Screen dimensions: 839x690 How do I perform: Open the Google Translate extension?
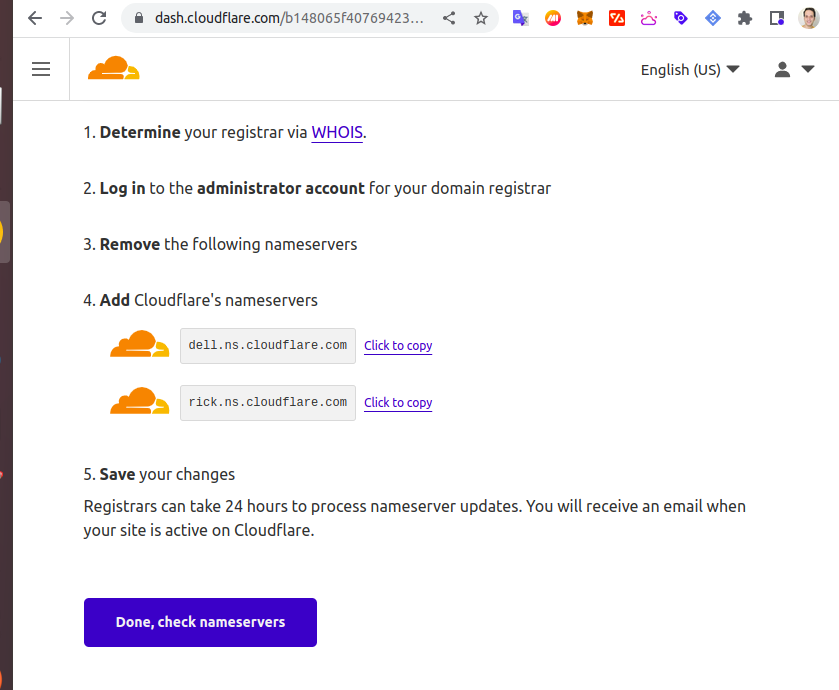[521, 18]
